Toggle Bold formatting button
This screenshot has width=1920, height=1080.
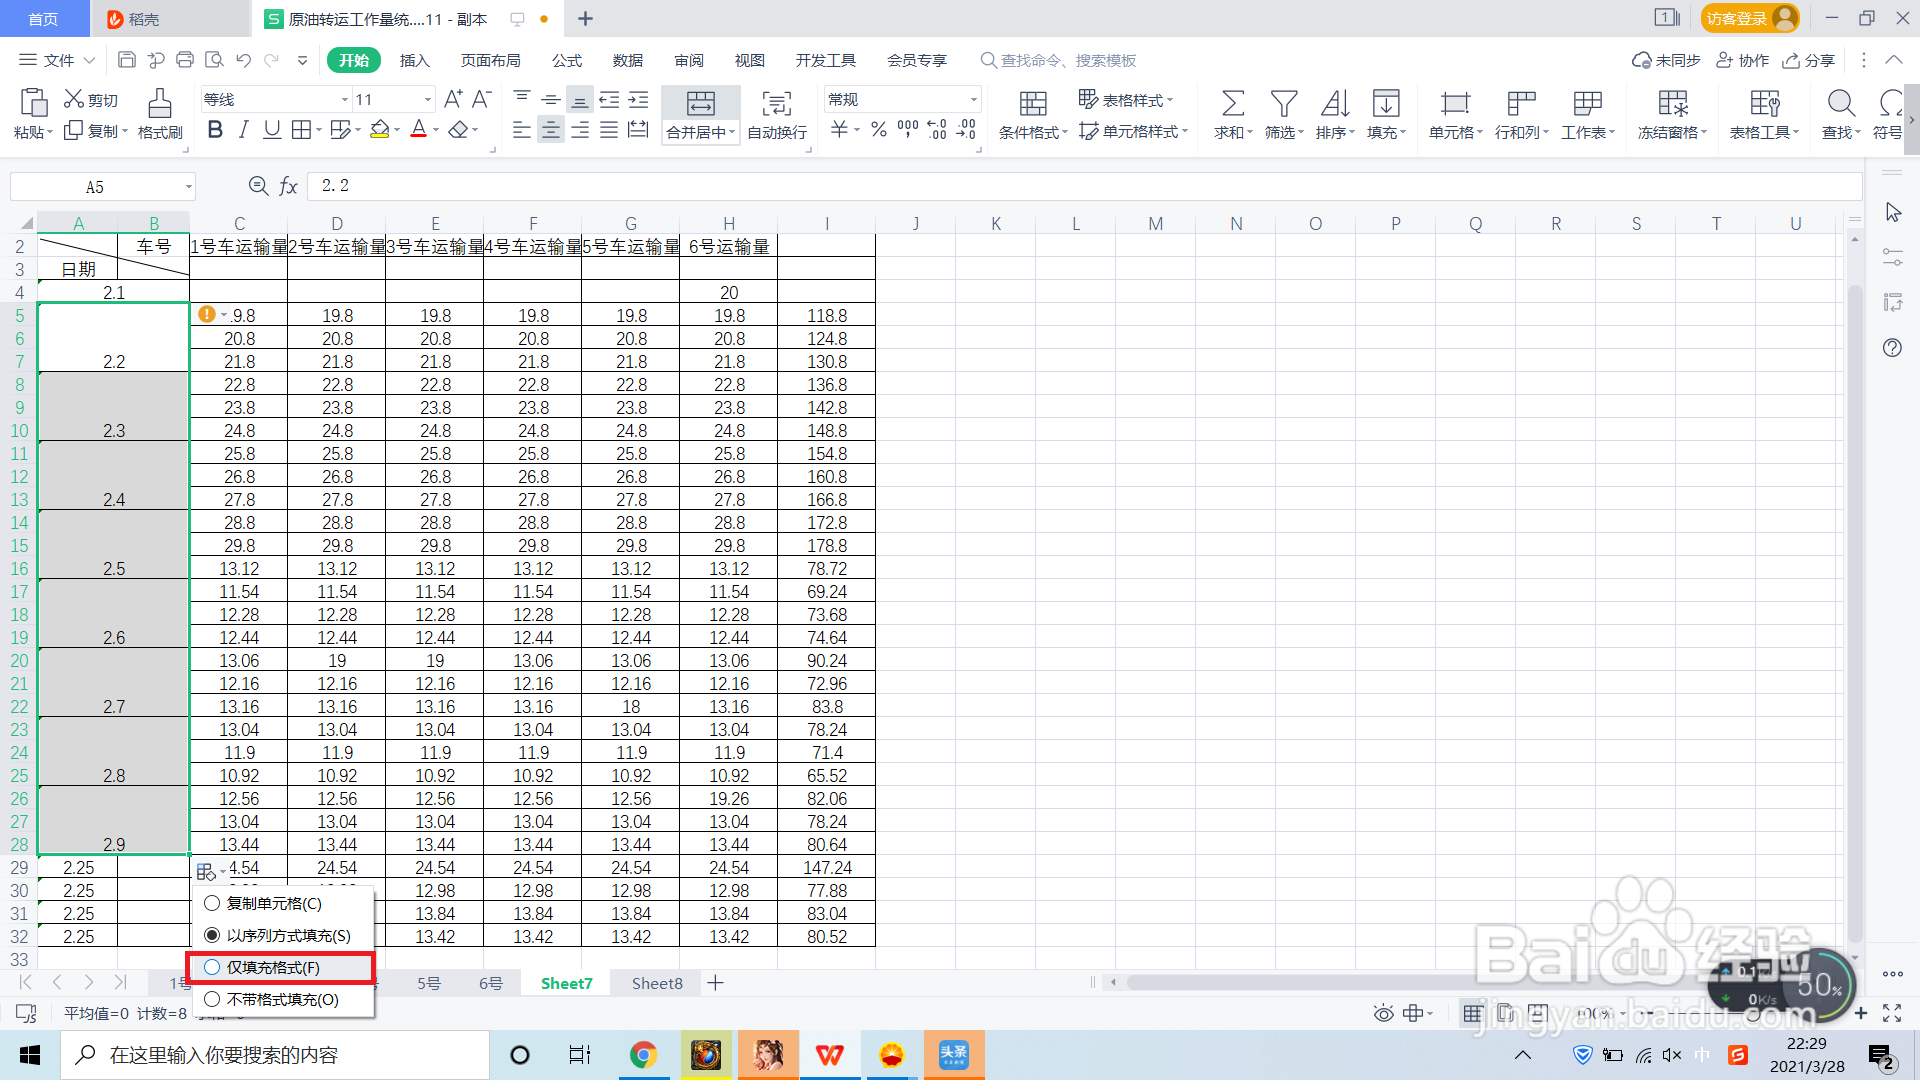click(215, 130)
